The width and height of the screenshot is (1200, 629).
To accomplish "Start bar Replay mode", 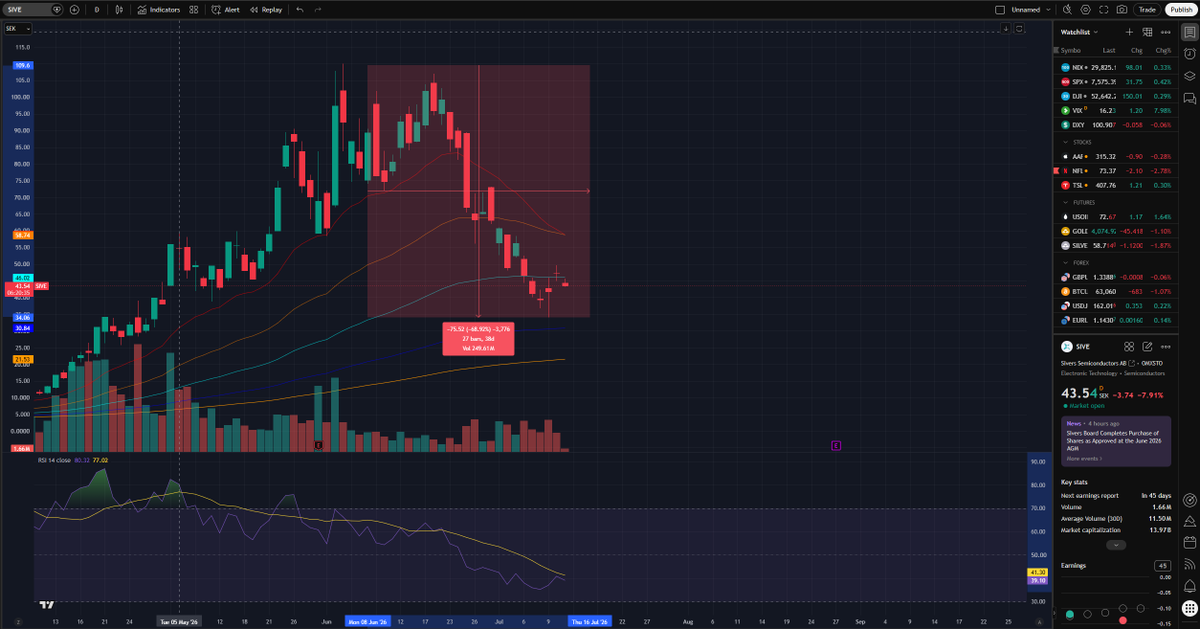I will 266,9.
